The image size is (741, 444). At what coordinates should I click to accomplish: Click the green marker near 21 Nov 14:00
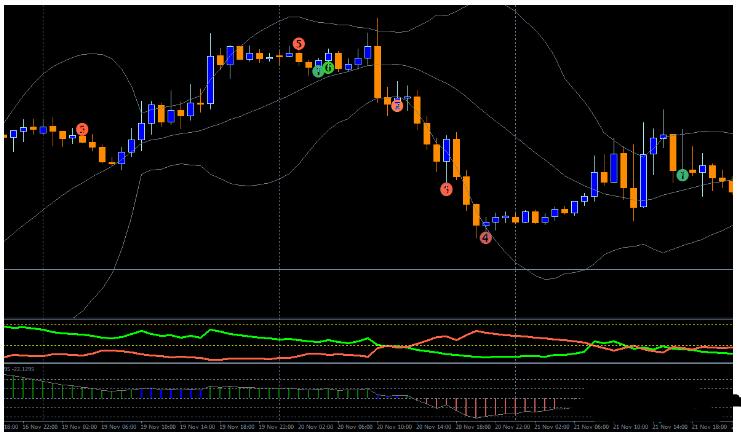pyautogui.click(x=682, y=175)
